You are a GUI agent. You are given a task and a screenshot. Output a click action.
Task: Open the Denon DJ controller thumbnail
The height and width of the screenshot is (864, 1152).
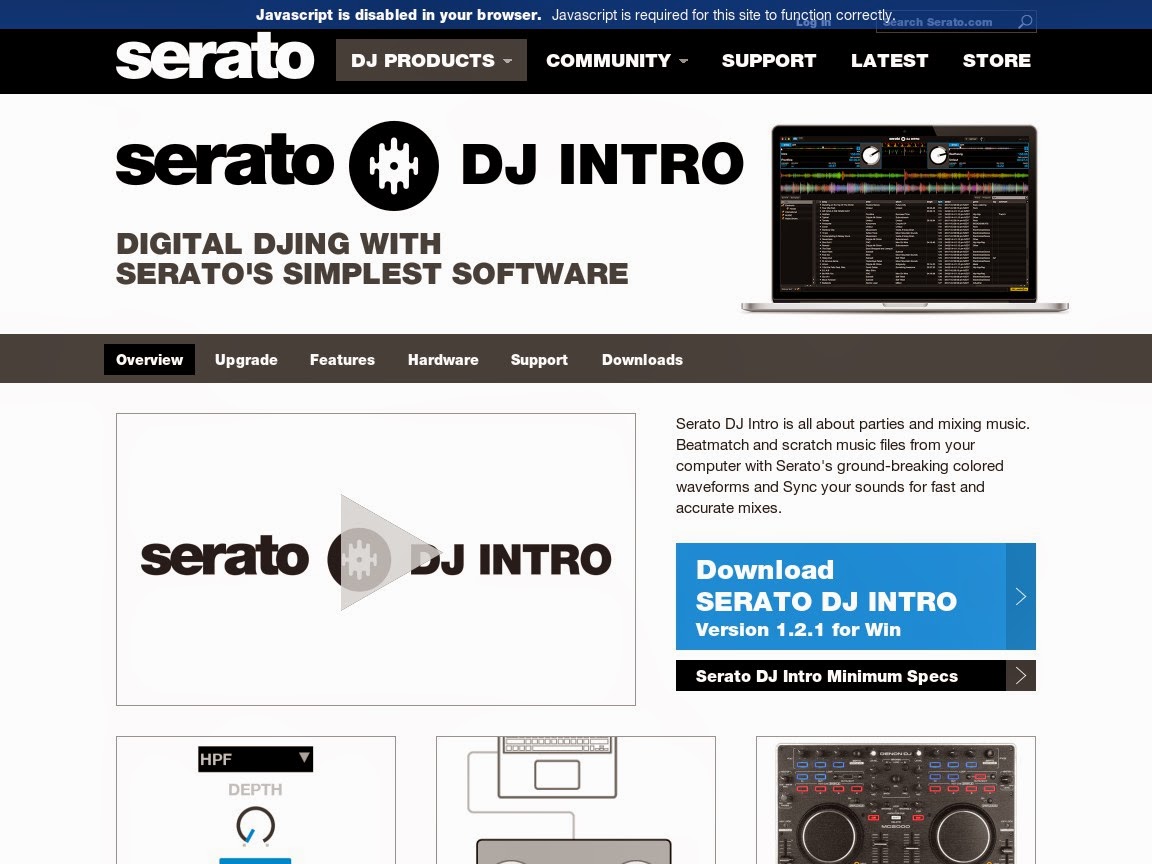pyautogui.click(x=896, y=800)
